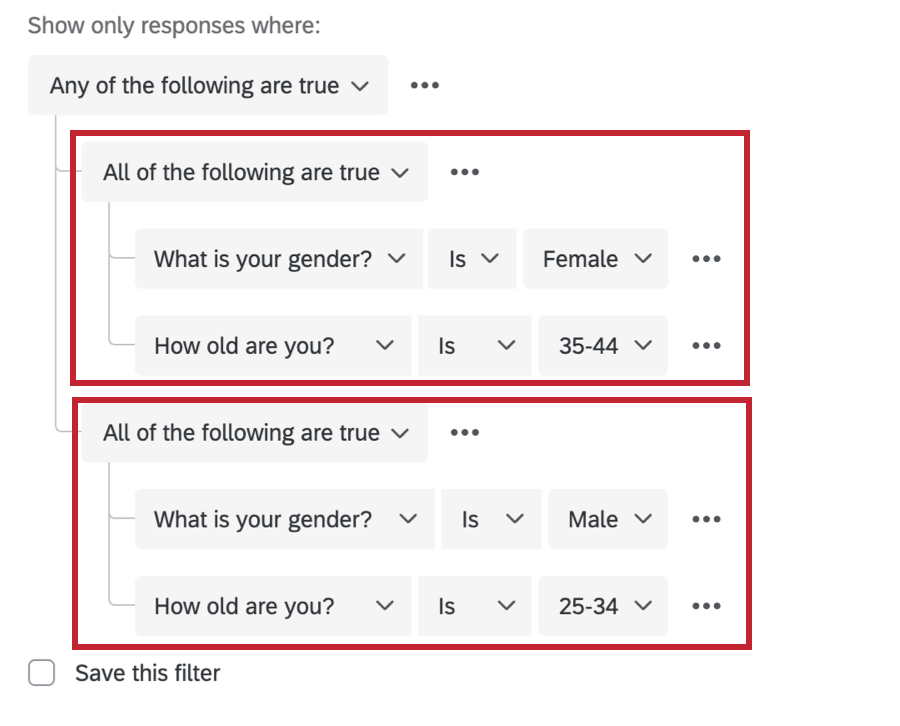Image resolution: width=900 pixels, height=726 pixels.
Task: Open the ellipsis menu beside the Female gender condition
Action: pyautogui.click(x=707, y=258)
